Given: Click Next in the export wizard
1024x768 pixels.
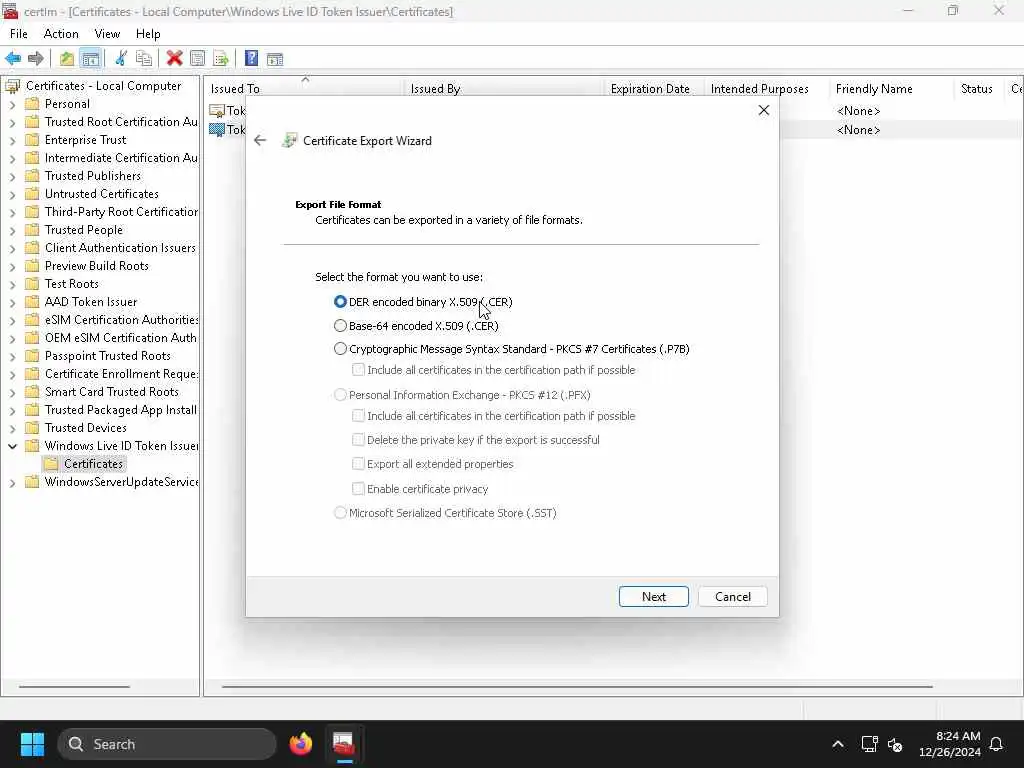Looking at the screenshot, I should point(654,596).
